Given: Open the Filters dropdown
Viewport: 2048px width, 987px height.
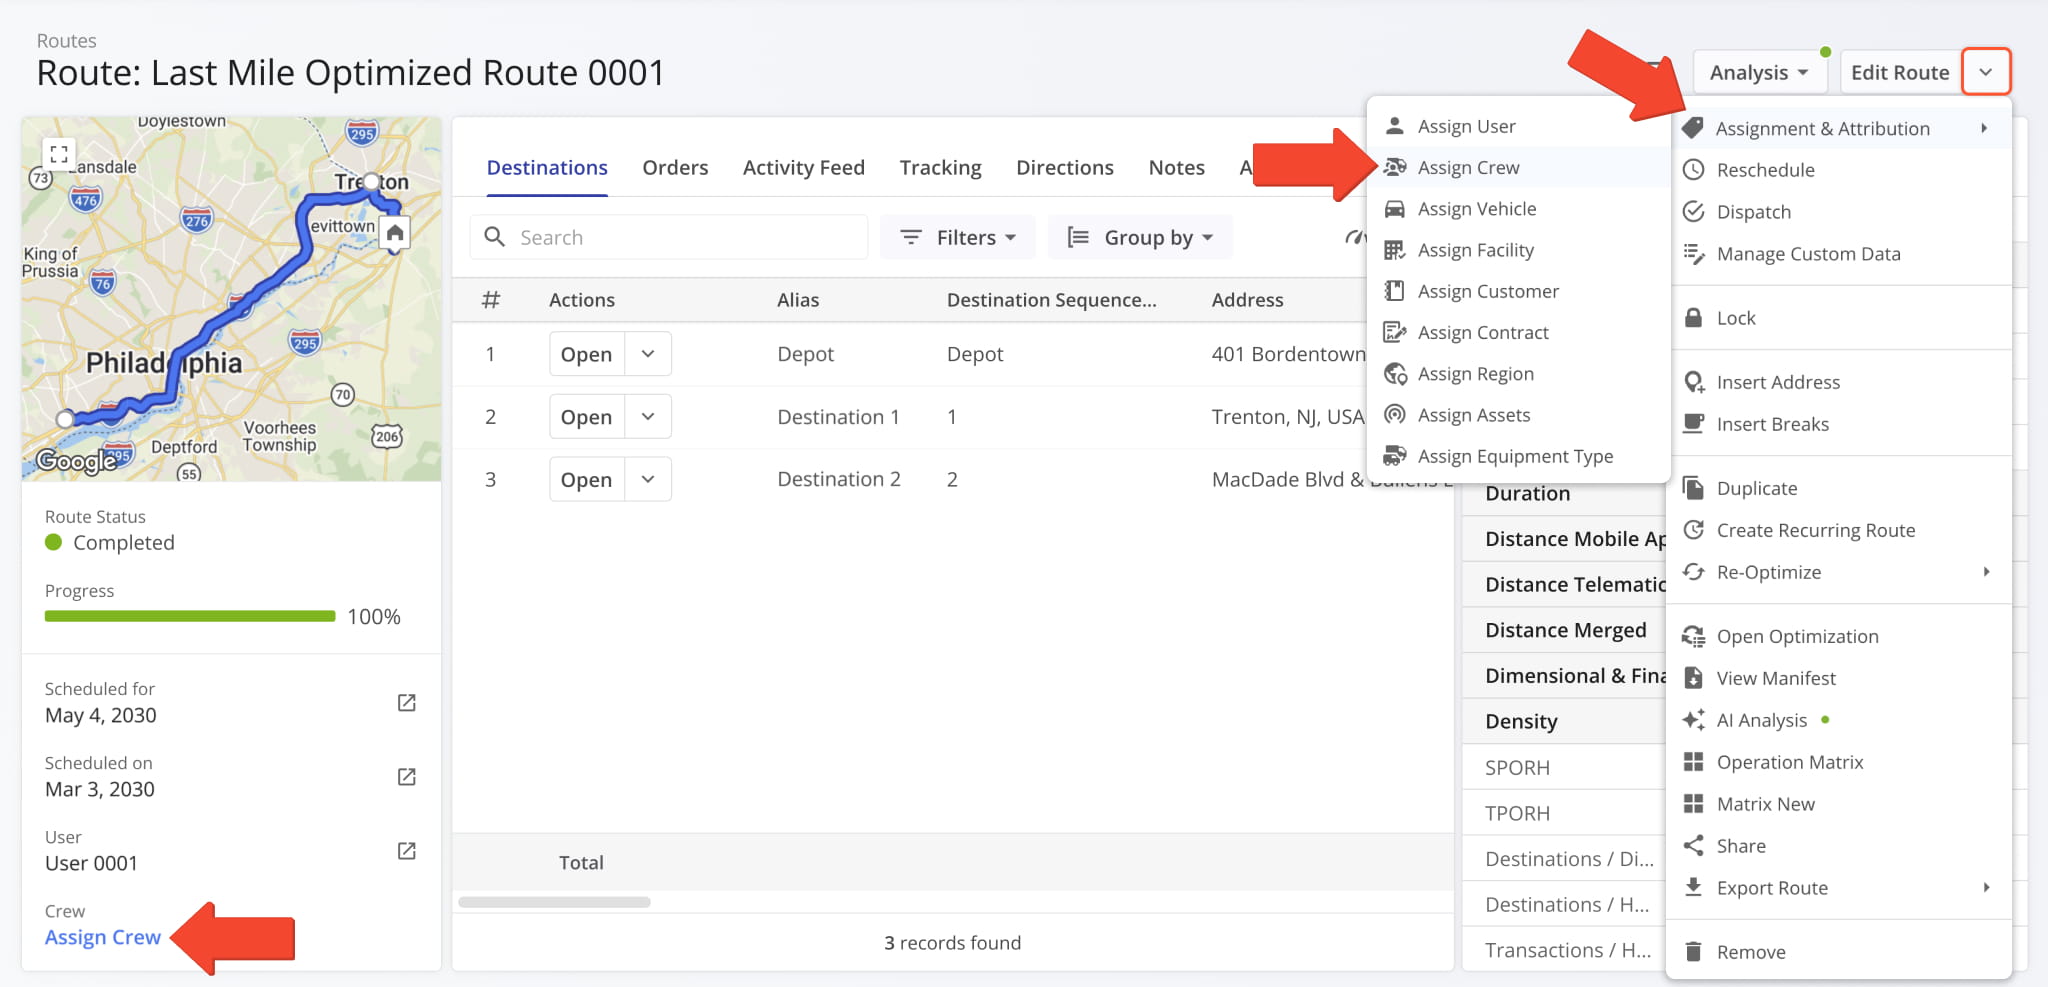Looking at the screenshot, I should coord(957,238).
